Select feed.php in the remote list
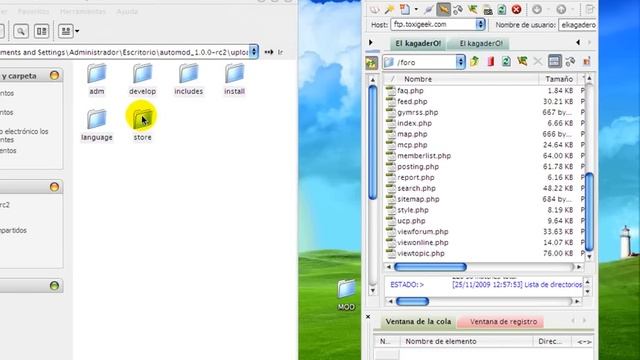 412,102
